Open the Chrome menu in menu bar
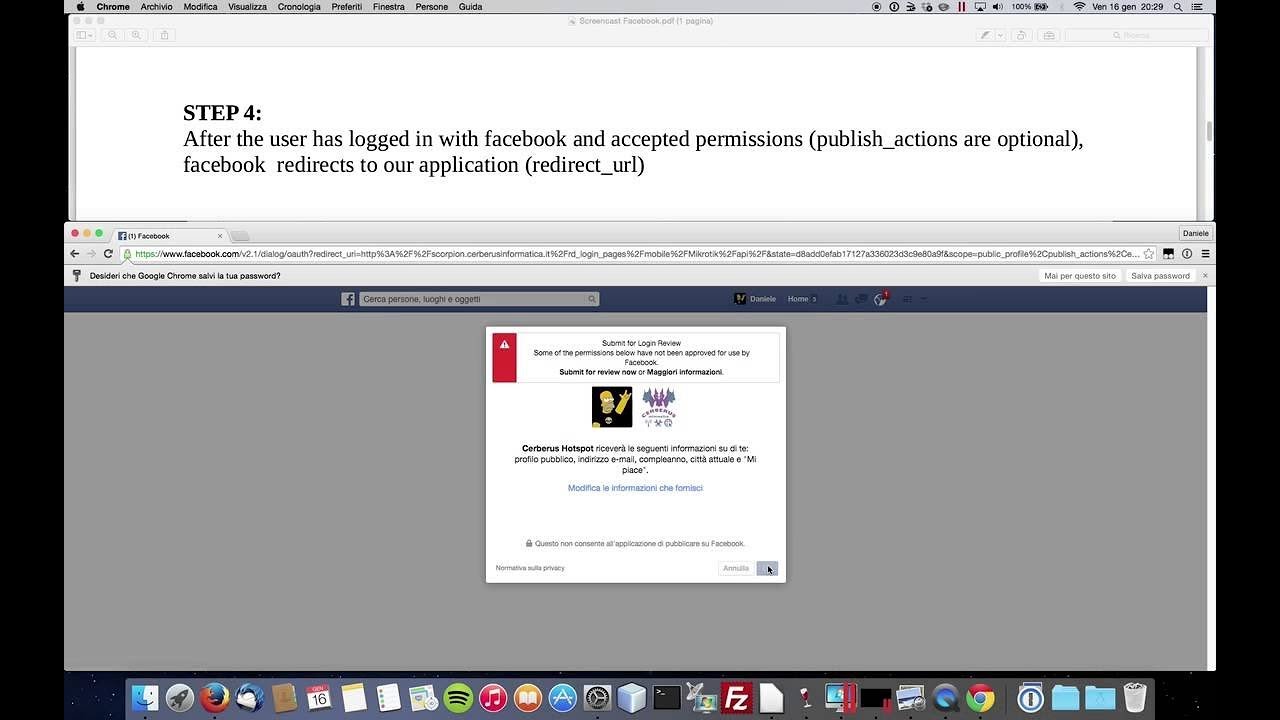Viewport: 1280px width, 720px height. [x=113, y=7]
